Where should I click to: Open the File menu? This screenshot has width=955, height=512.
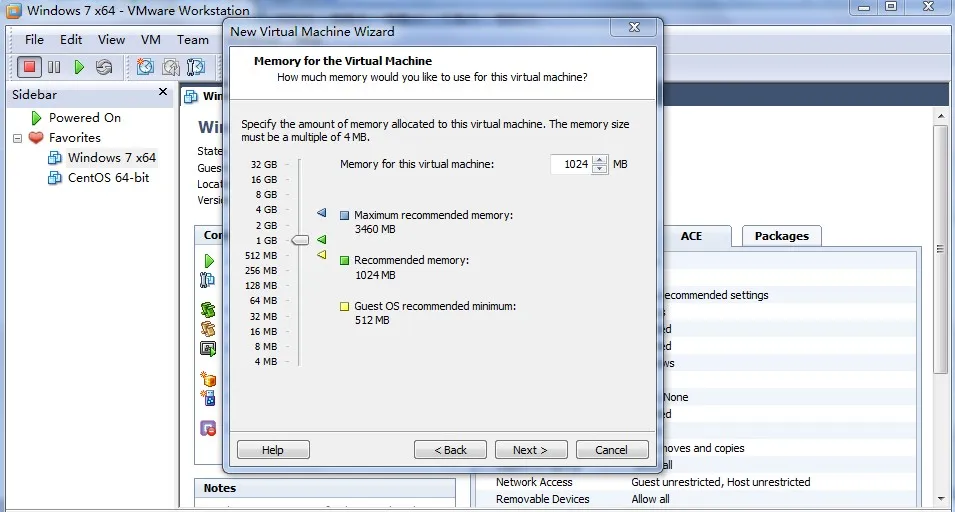(x=34, y=40)
